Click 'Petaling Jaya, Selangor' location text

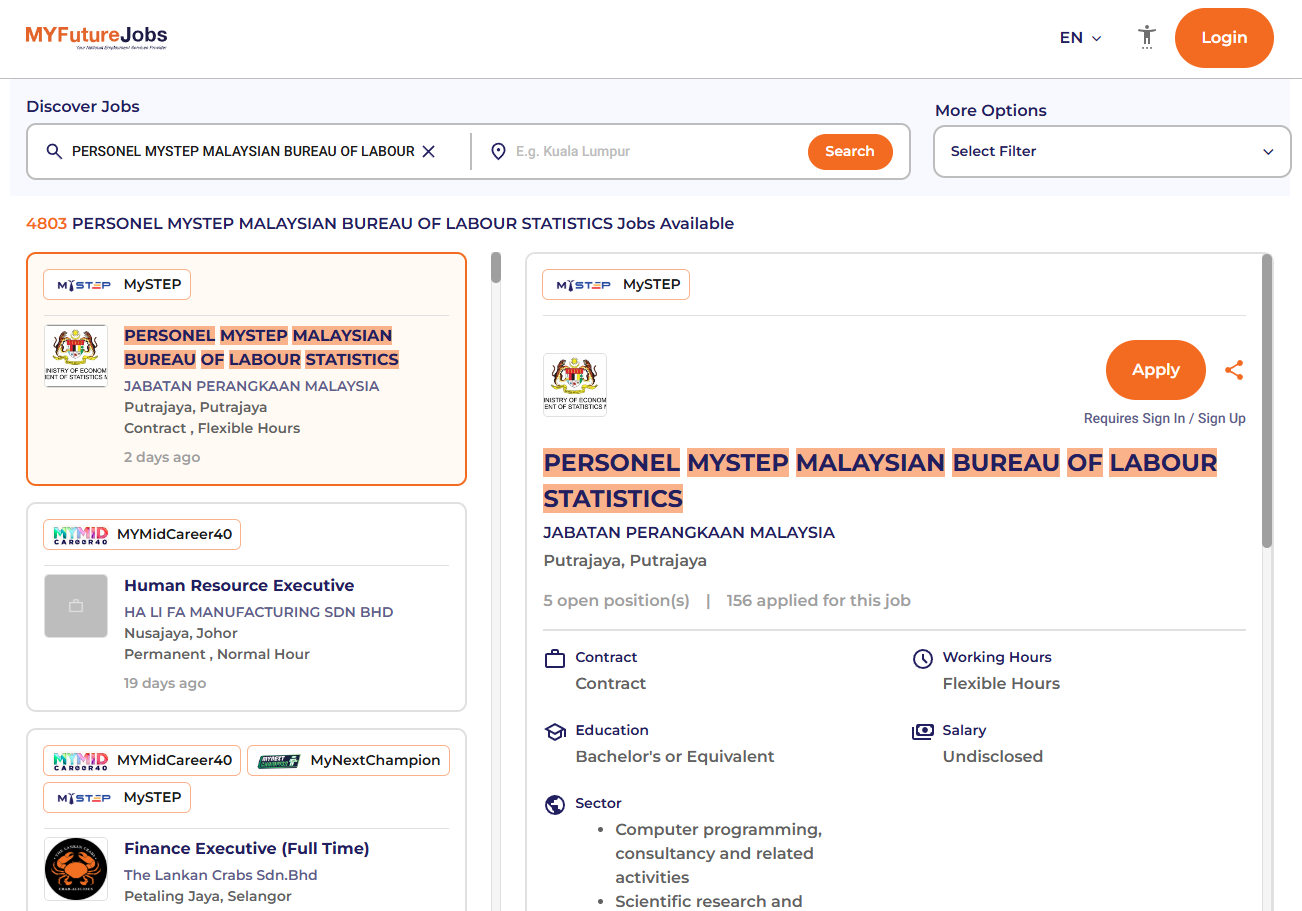tap(208, 896)
